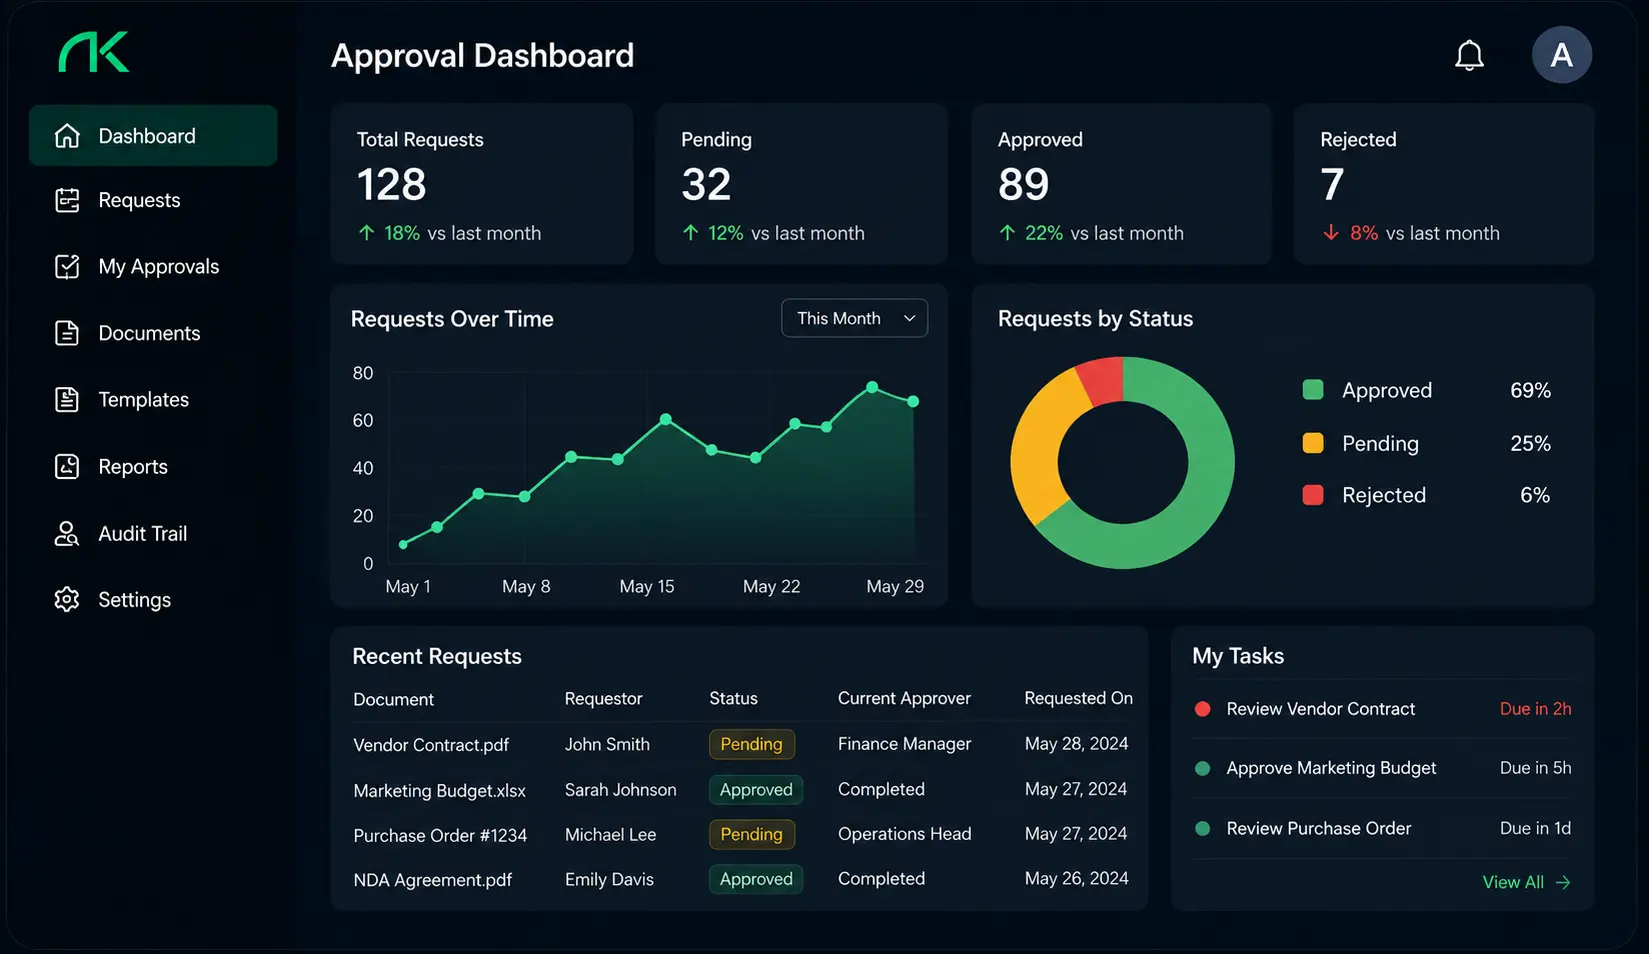The image size is (1649, 954).
Task: Click the Documents file icon
Action: [x=67, y=333]
